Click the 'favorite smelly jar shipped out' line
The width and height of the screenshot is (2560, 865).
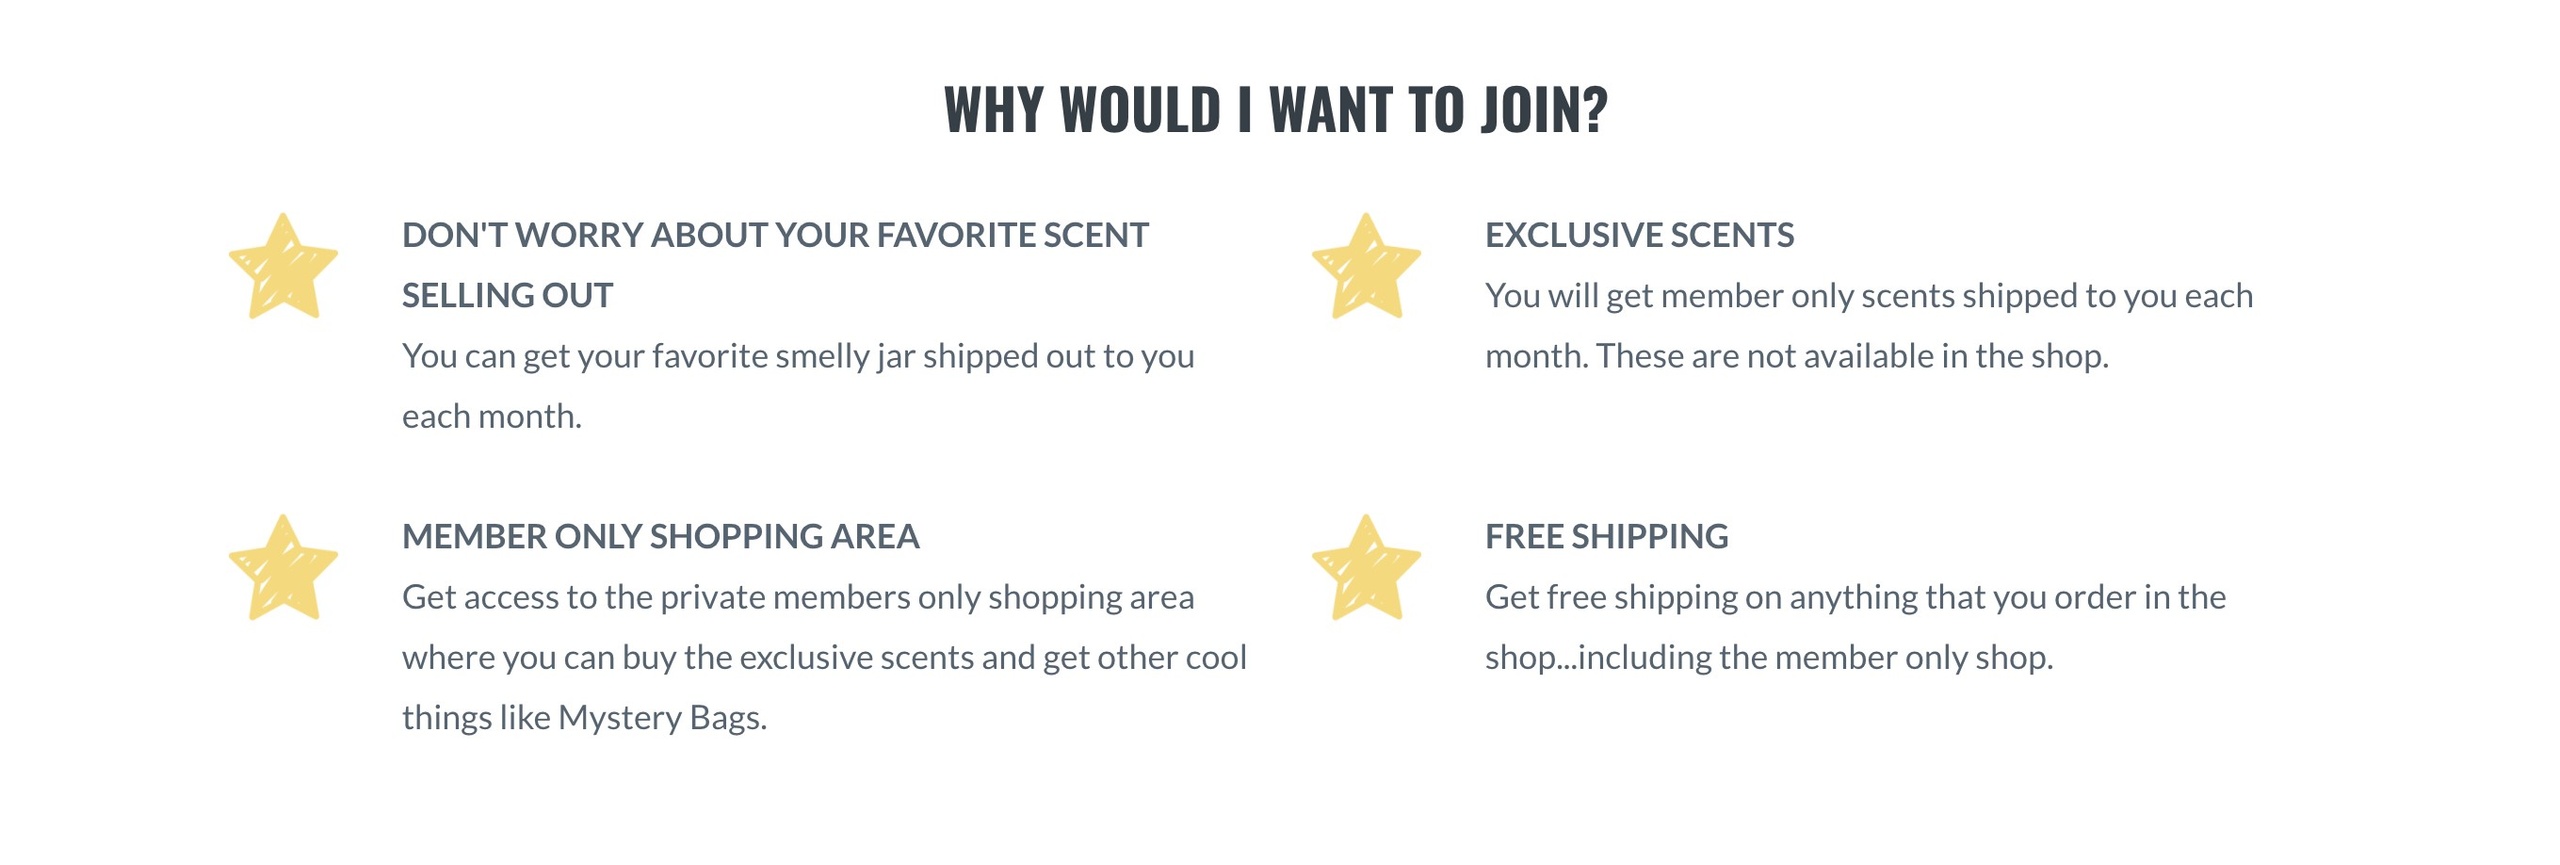(798, 356)
